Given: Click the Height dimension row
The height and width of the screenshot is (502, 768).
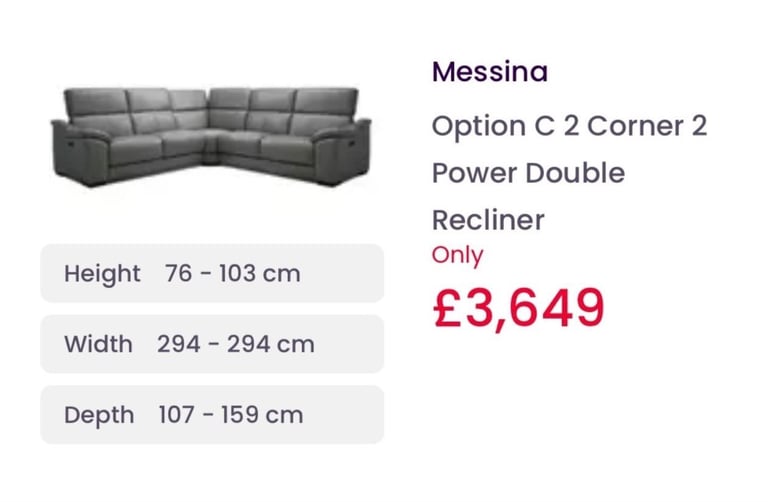Looking at the screenshot, I should click(x=212, y=273).
